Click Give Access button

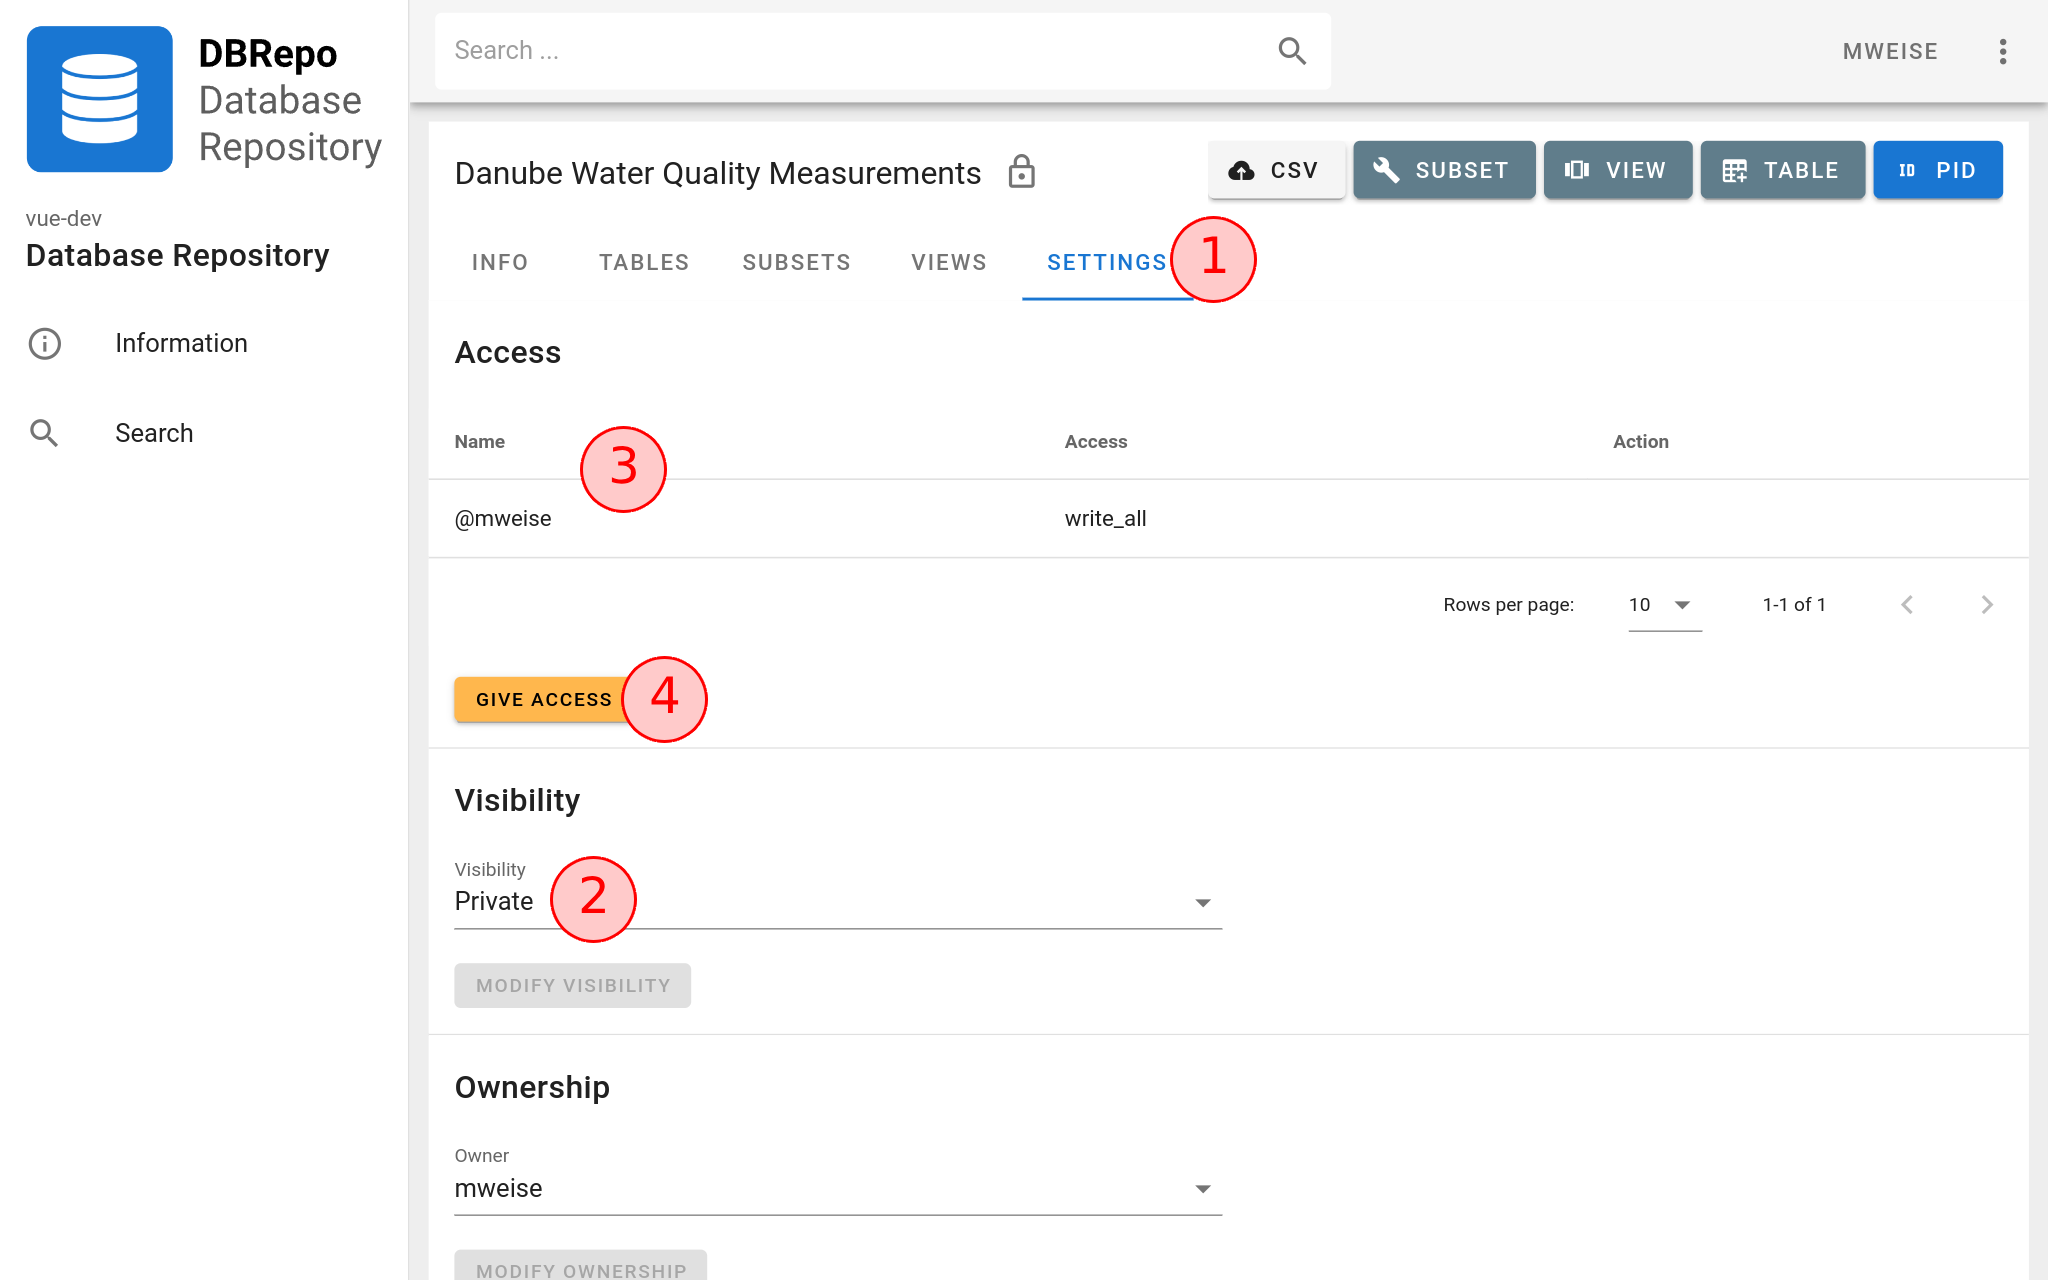tap(543, 699)
